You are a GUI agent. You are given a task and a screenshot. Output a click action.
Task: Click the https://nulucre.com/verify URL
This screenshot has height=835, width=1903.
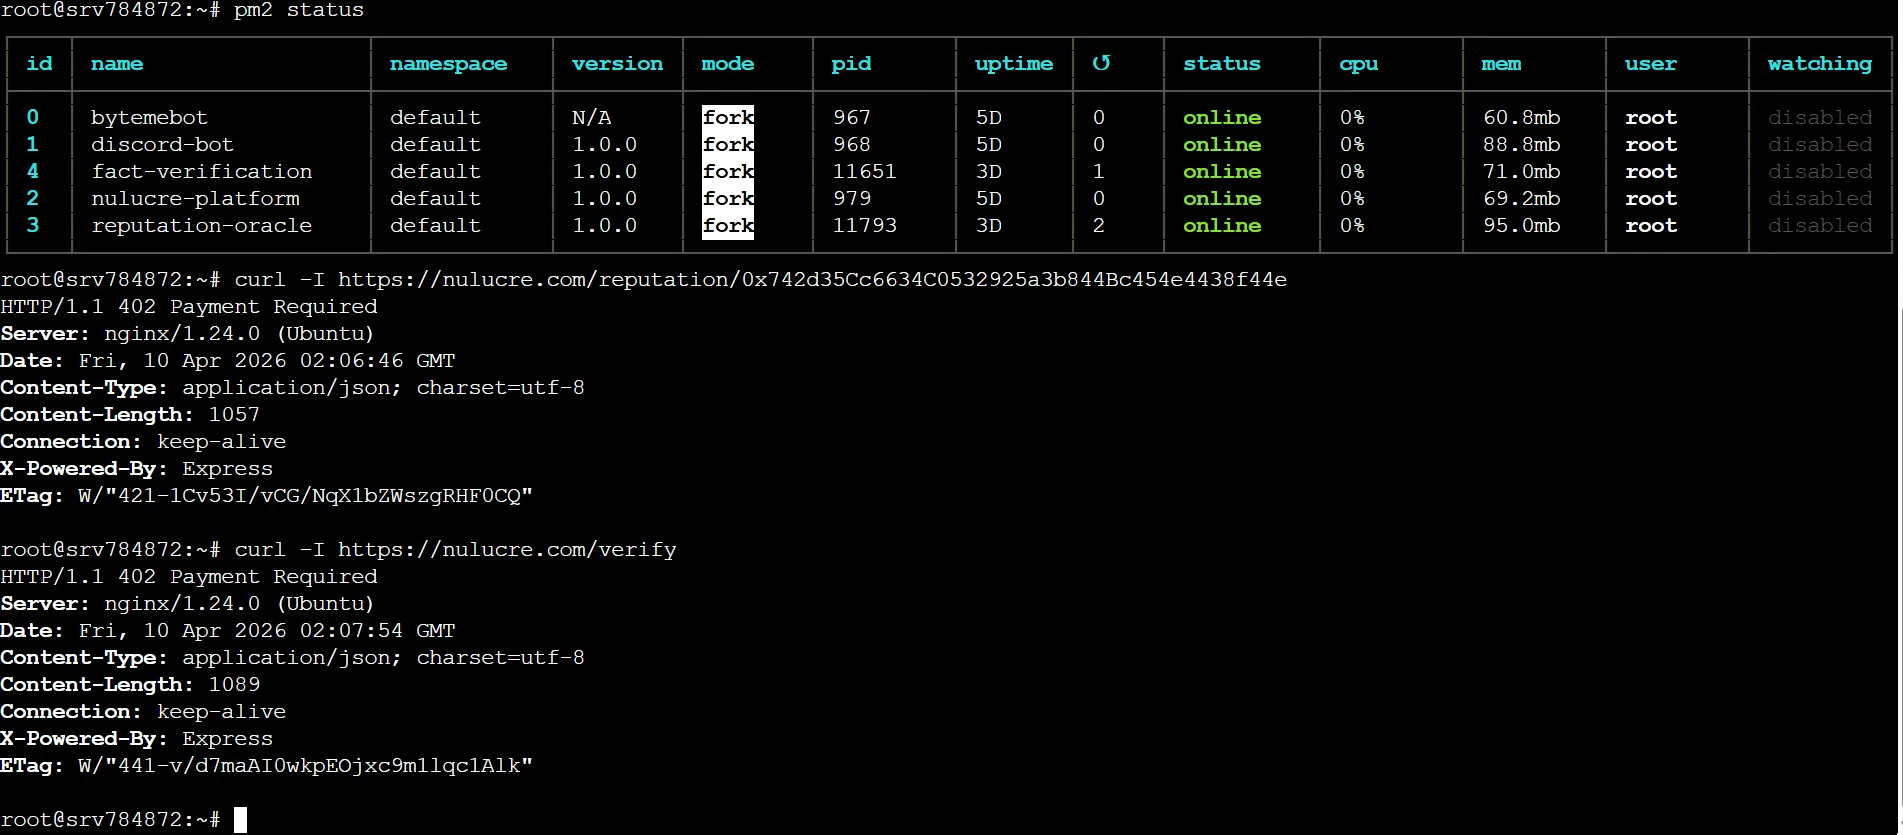(507, 549)
